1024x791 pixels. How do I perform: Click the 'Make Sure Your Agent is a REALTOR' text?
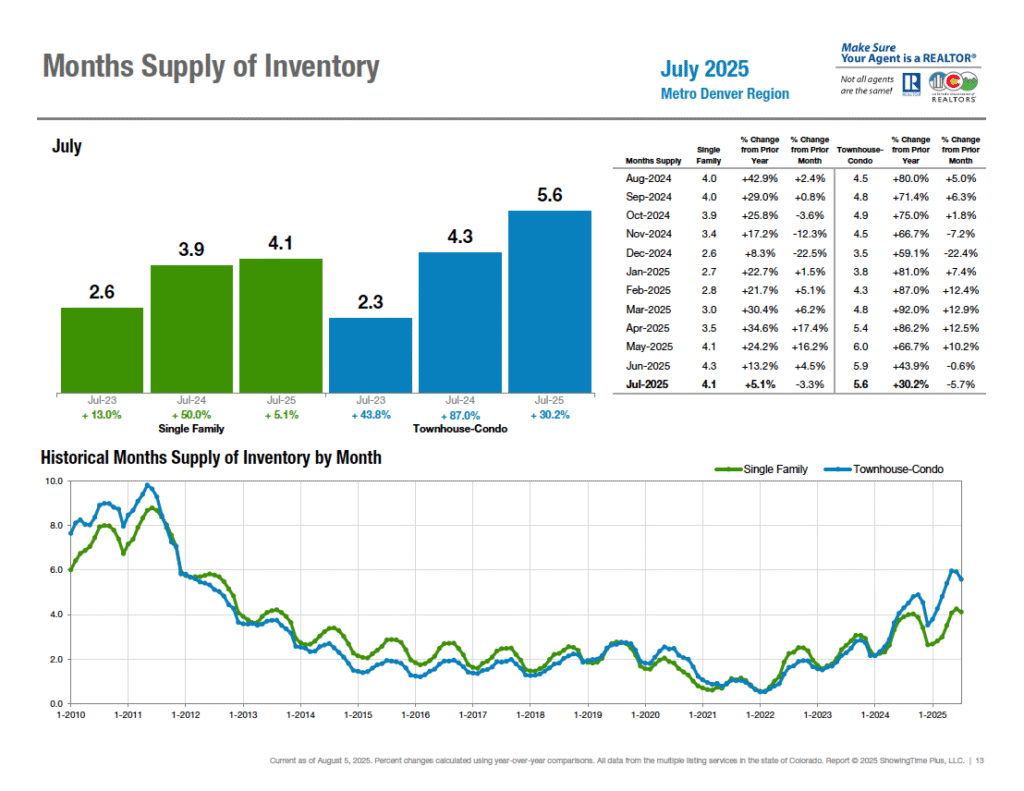pyautogui.click(x=908, y=53)
